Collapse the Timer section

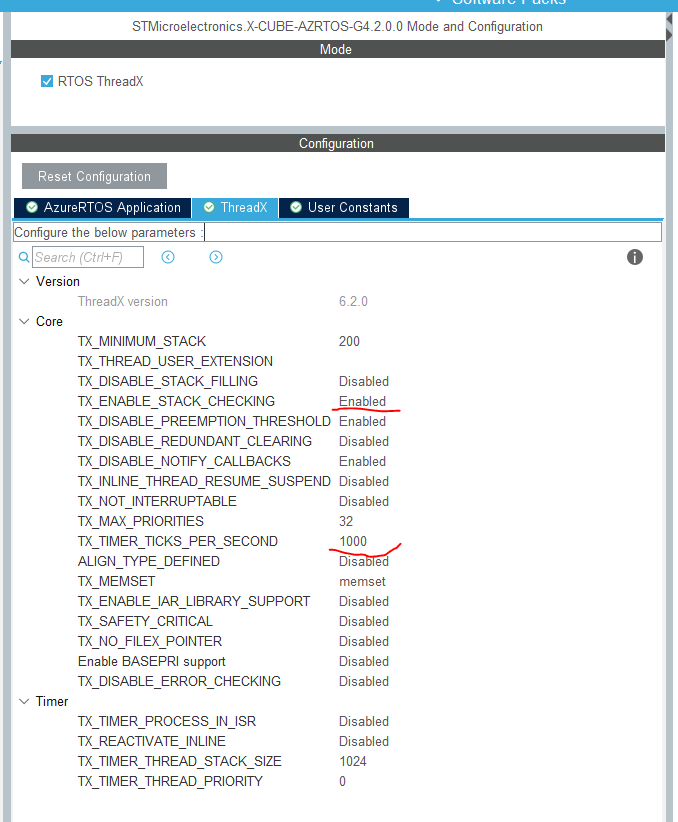tap(24, 701)
